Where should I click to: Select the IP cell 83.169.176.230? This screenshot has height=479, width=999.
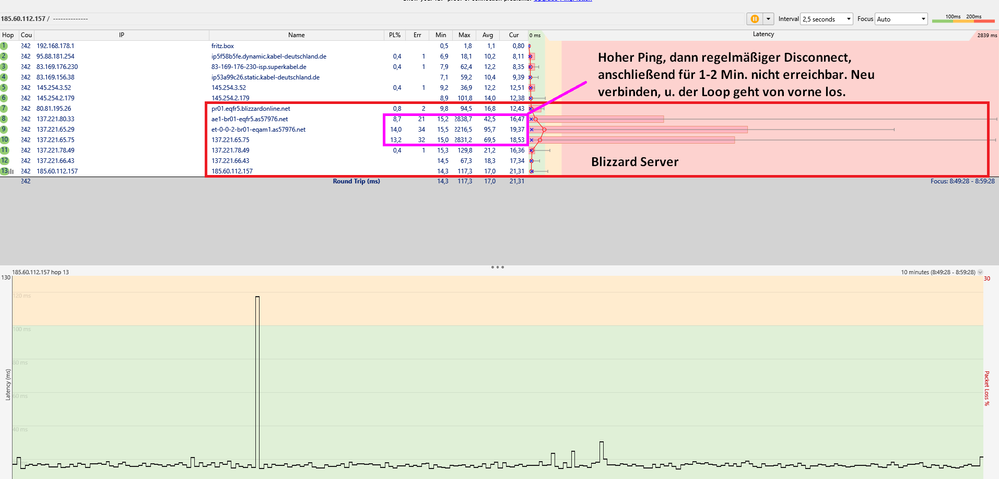coord(57,66)
